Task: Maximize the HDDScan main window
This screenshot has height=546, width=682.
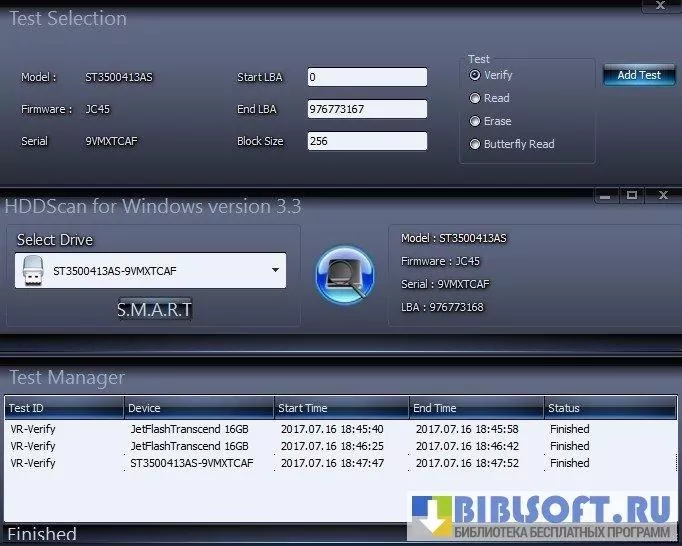Action: (x=631, y=196)
